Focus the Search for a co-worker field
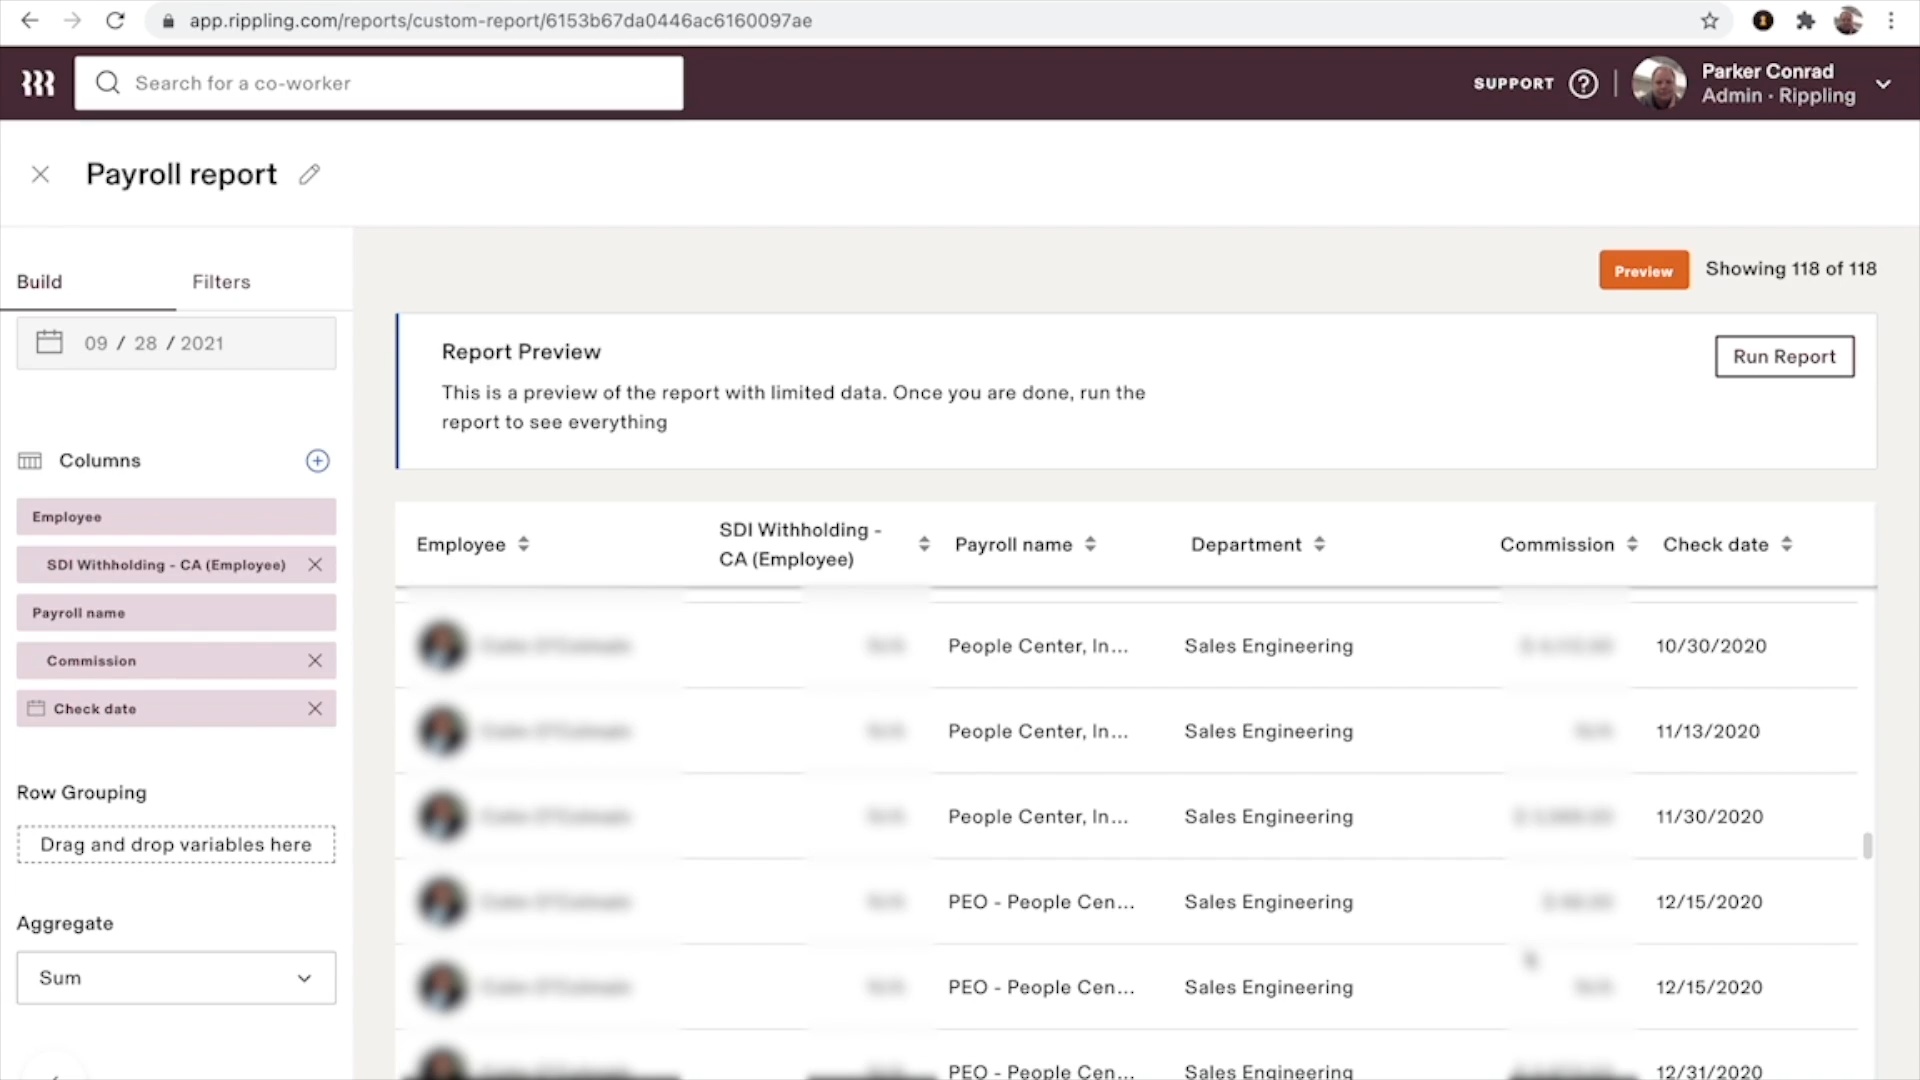Screen dimensions: 1920x1080 tap(379, 83)
